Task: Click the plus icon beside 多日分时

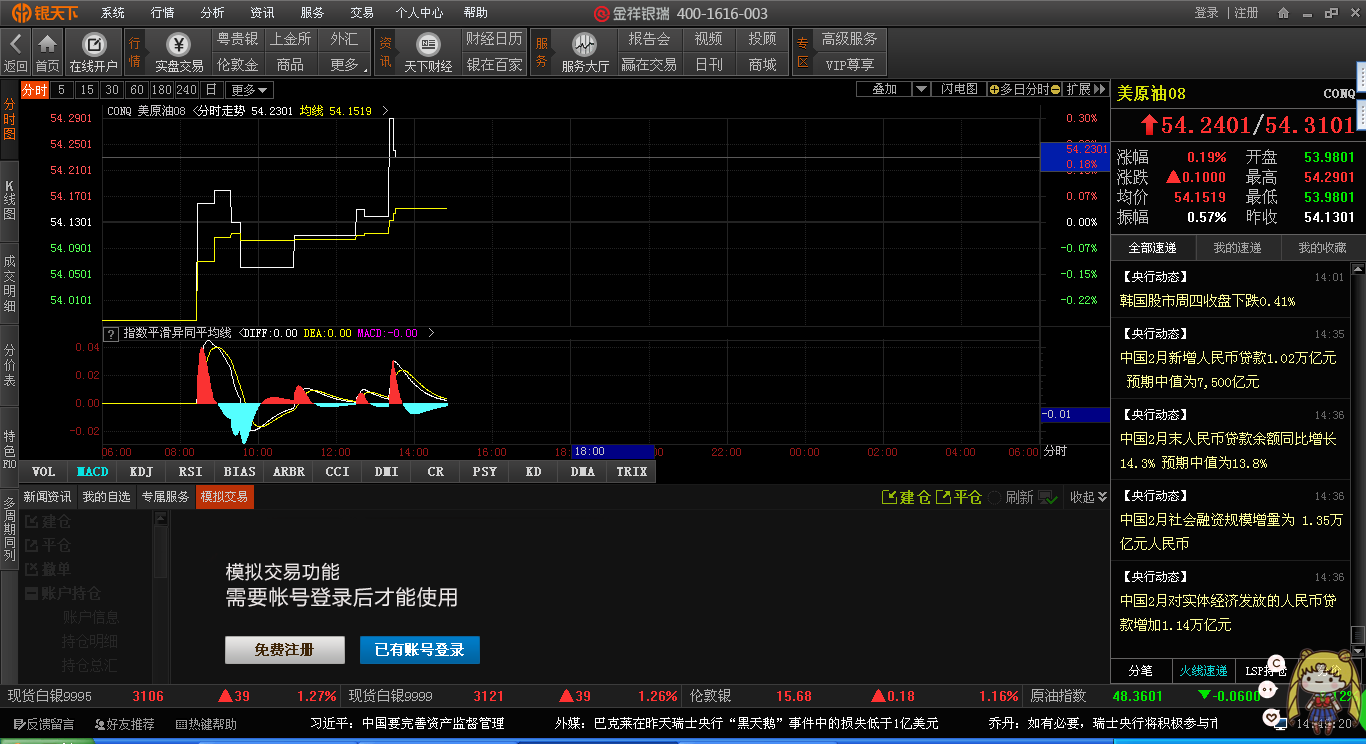Action: (x=994, y=89)
